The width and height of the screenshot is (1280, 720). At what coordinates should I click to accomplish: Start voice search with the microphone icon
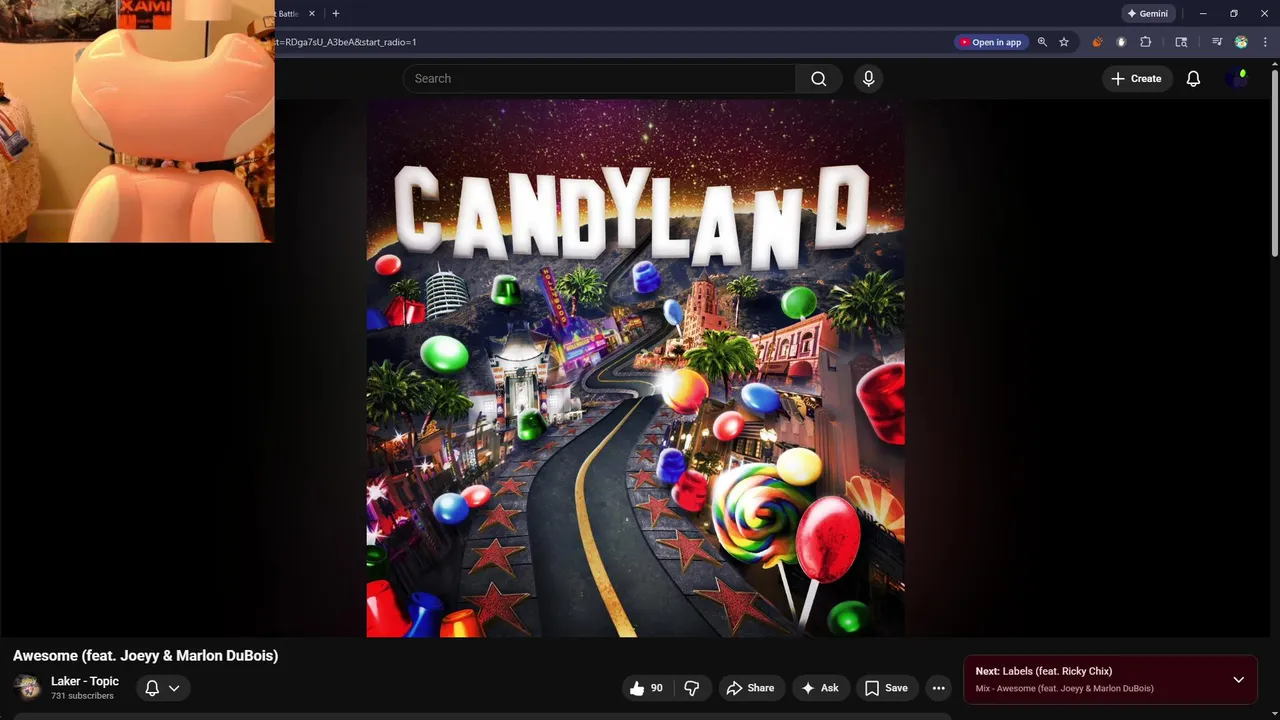[x=868, y=79]
